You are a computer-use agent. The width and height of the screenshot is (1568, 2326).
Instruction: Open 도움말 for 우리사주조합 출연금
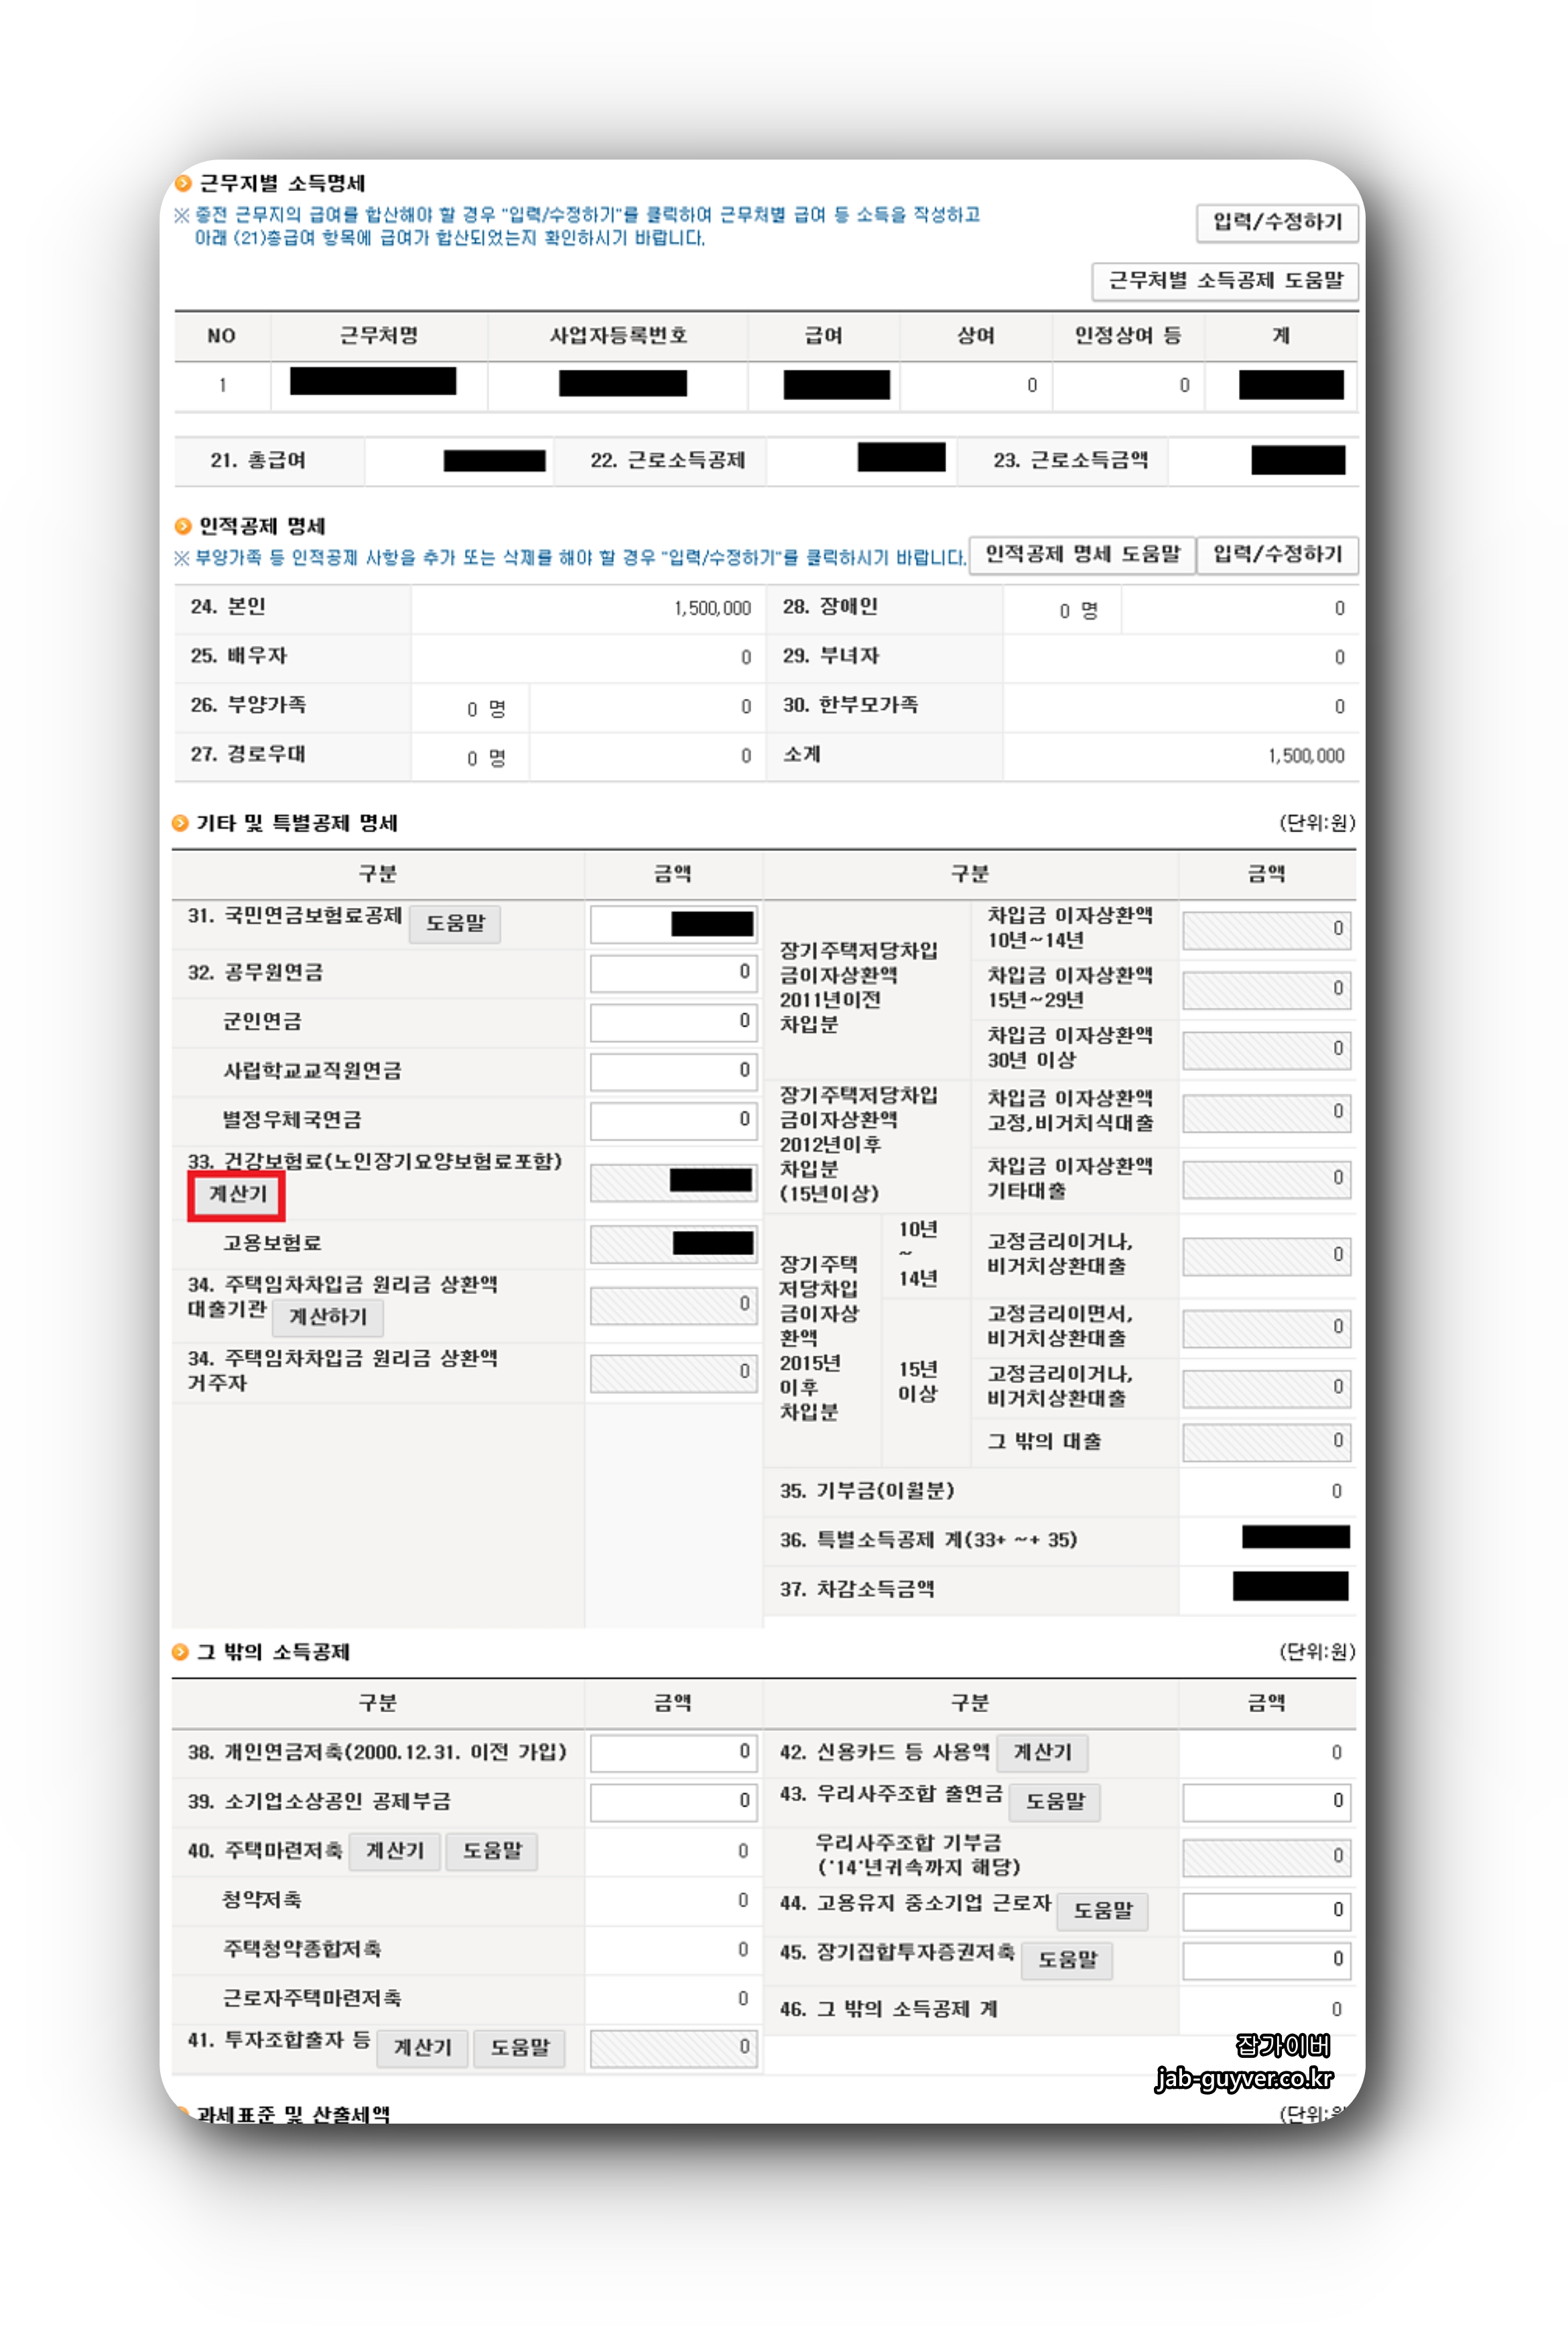tap(1054, 1801)
